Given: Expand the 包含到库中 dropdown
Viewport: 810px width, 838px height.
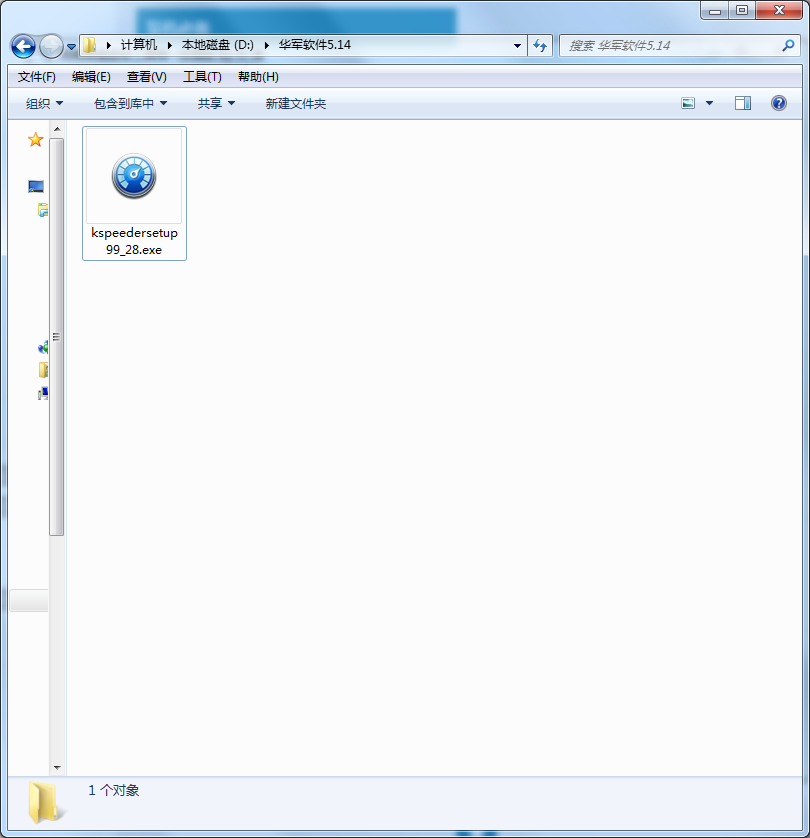Looking at the screenshot, I should pos(130,104).
